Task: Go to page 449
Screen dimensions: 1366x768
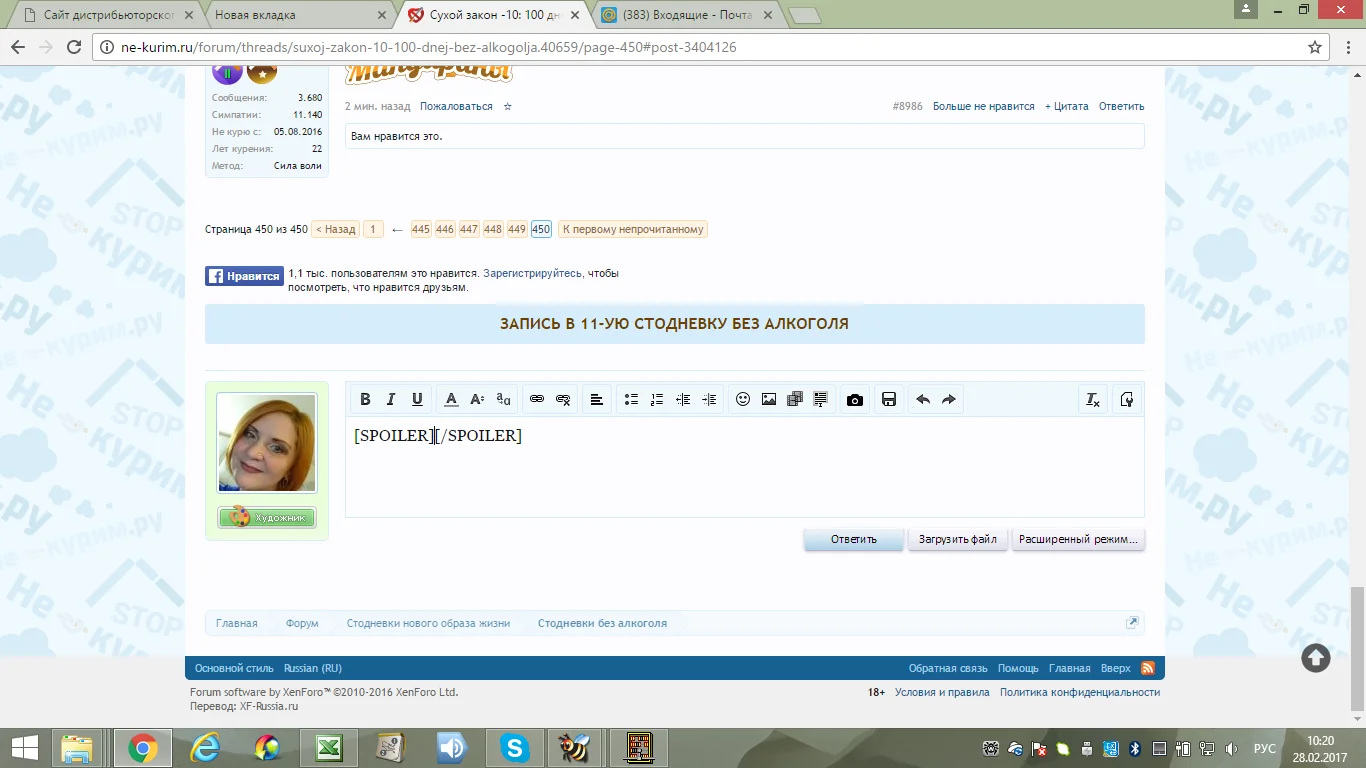Action: (517, 229)
